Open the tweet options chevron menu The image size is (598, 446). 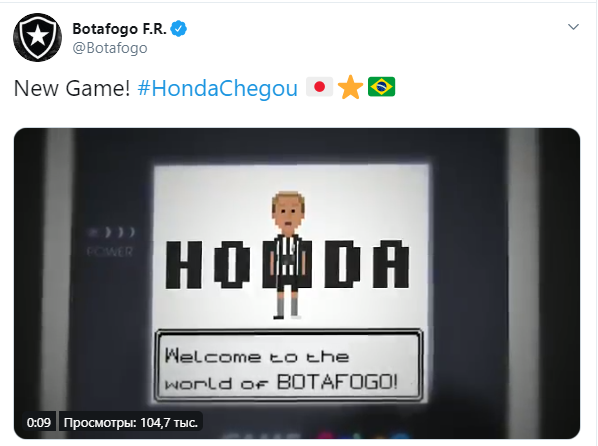[573, 27]
